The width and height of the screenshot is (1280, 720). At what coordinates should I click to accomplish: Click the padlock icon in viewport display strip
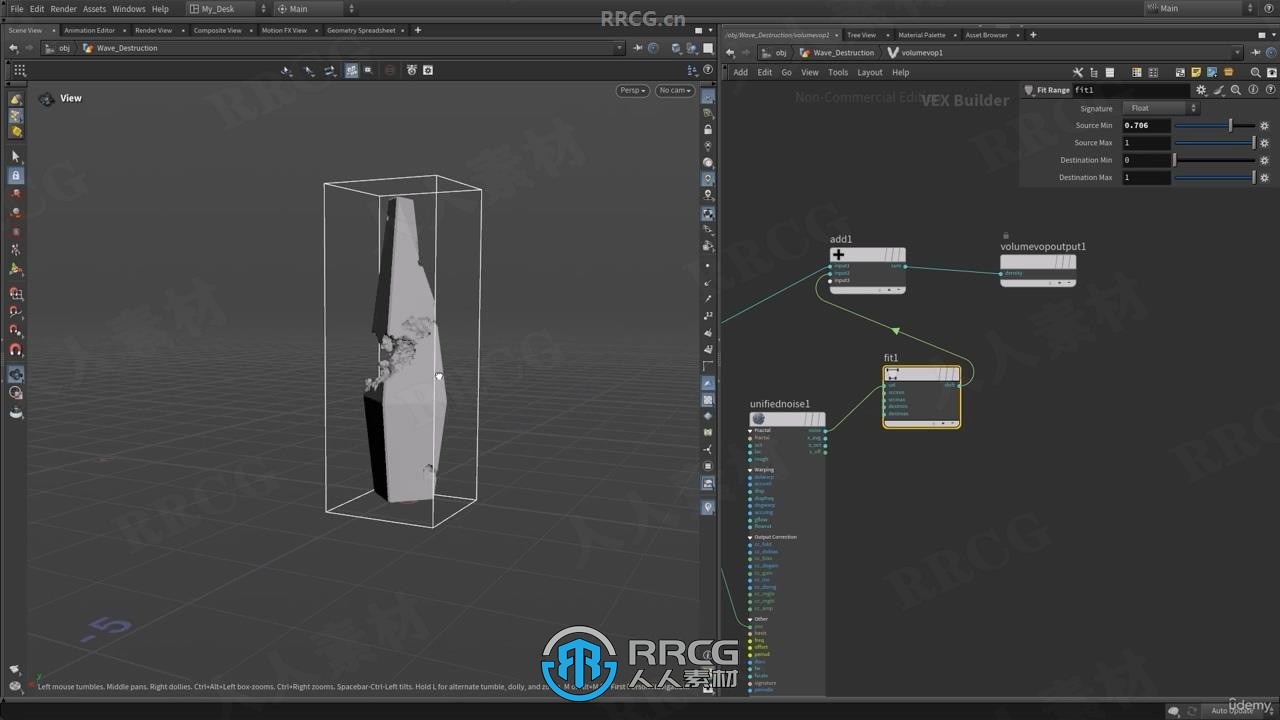pos(708,130)
